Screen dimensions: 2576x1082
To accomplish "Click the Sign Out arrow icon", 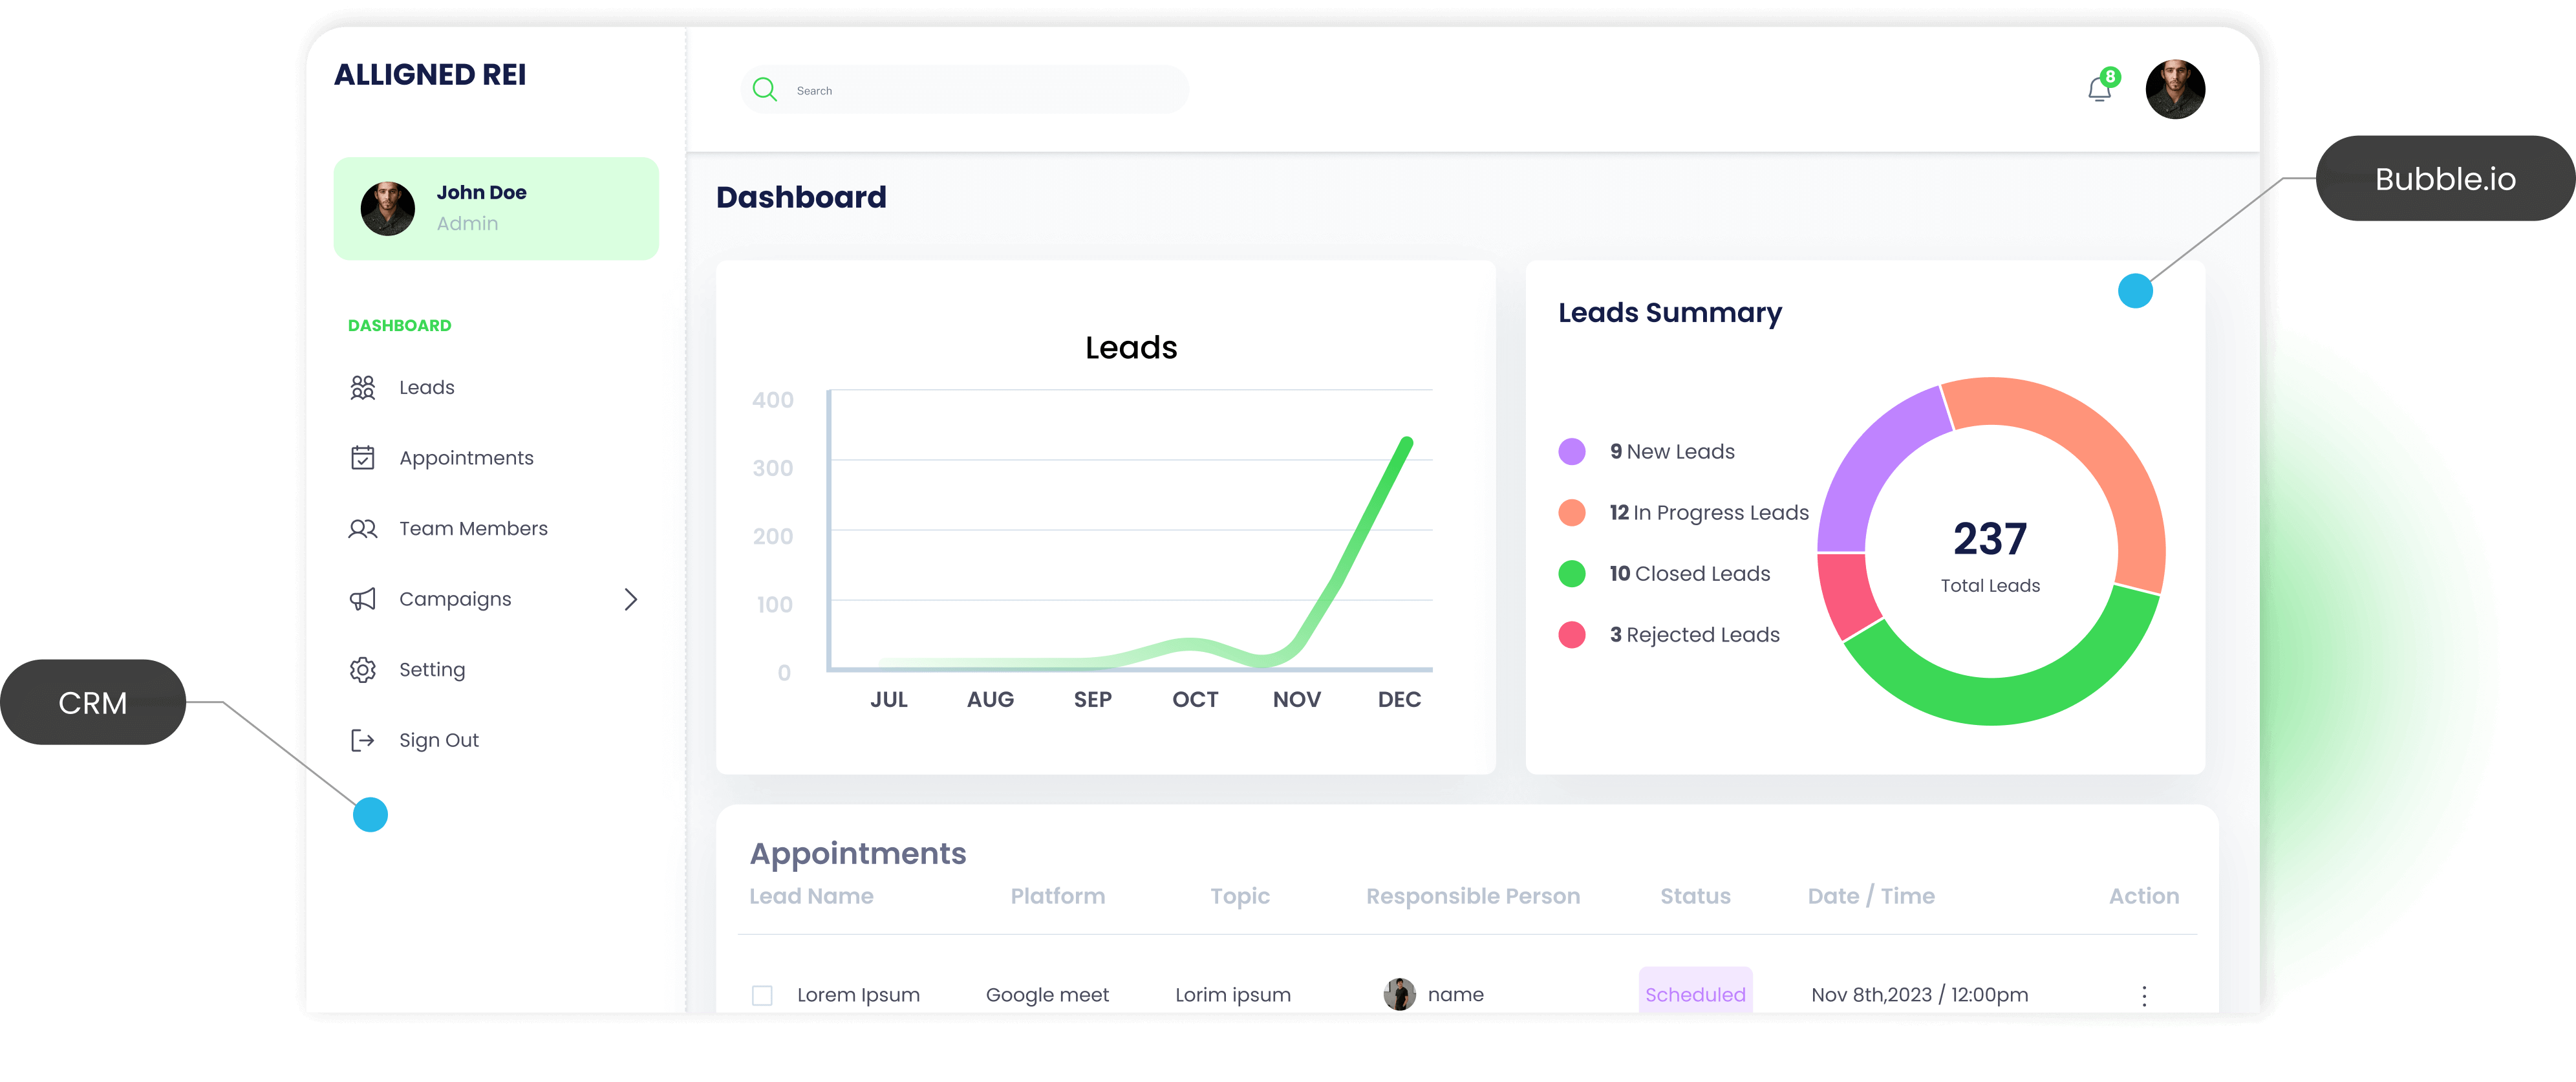I will pyautogui.click(x=362, y=740).
